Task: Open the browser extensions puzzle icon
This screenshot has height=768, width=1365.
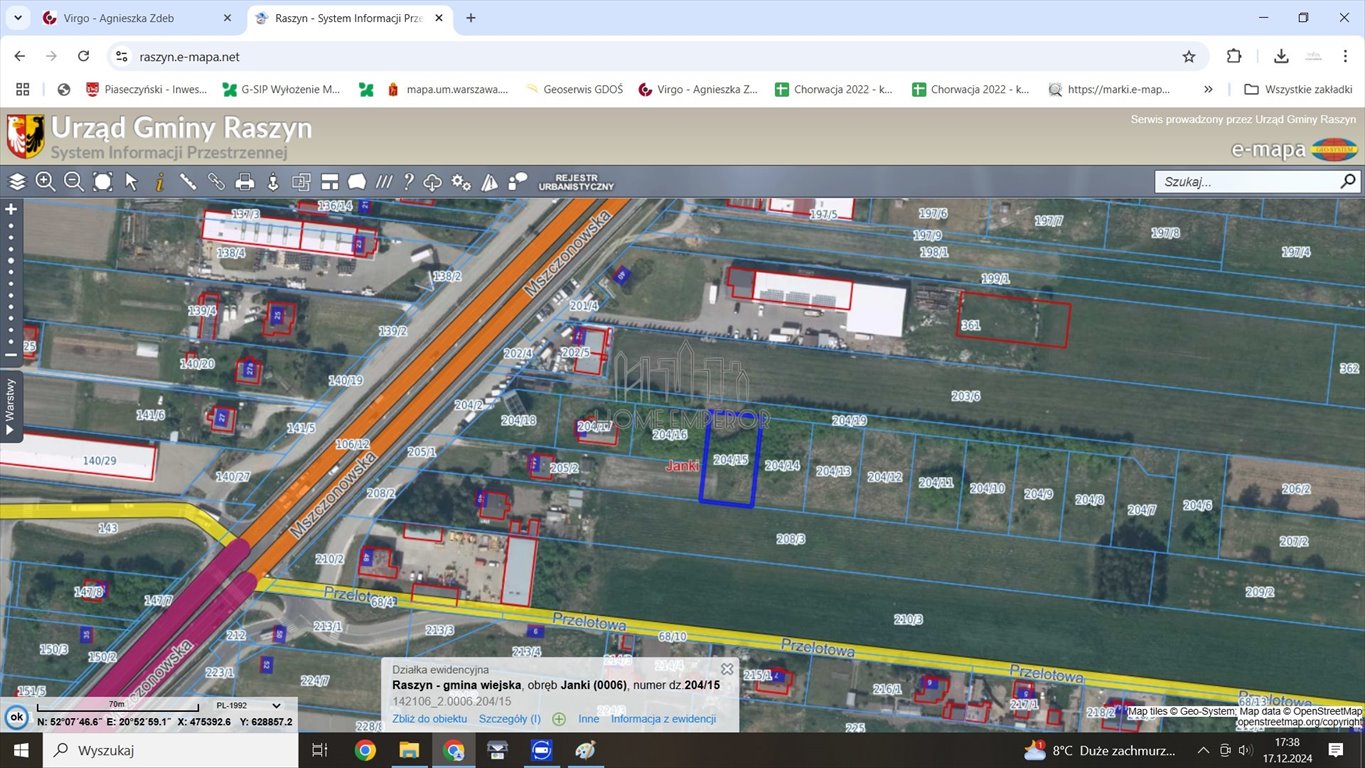Action: [1234, 57]
